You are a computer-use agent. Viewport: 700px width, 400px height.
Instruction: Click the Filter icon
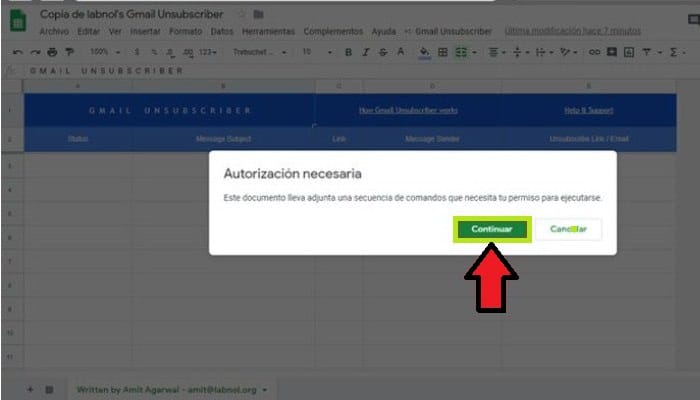tap(646, 53)
